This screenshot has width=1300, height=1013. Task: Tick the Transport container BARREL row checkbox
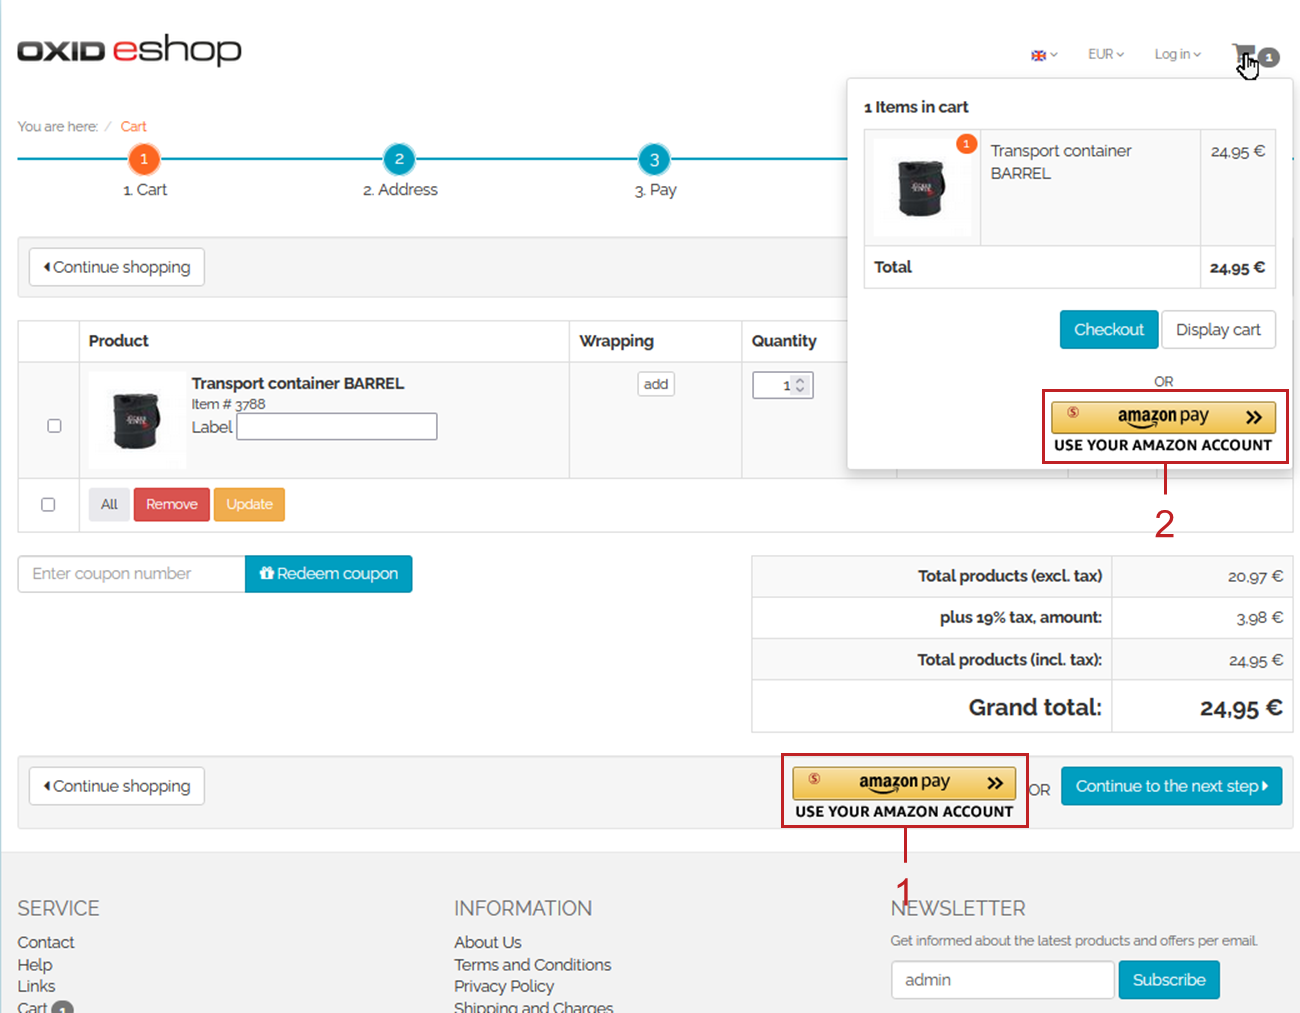click(55, 426)
